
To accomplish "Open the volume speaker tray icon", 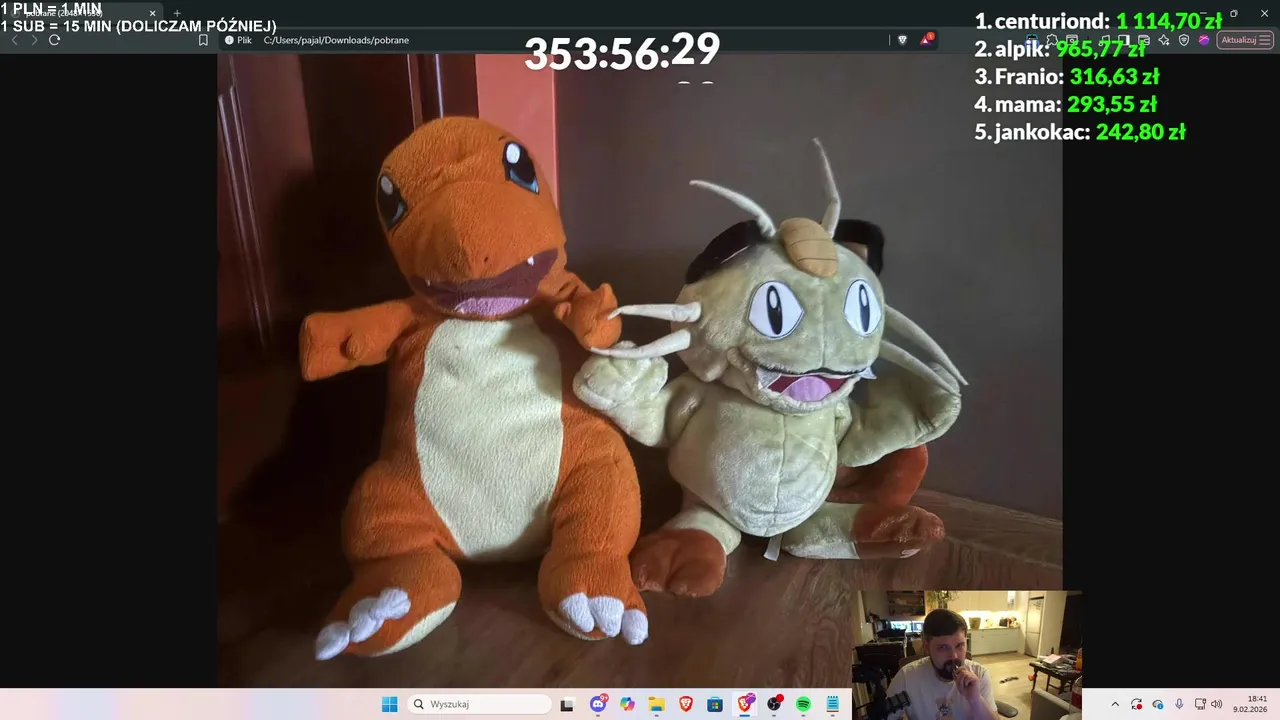I will (x=1217, y=704).
